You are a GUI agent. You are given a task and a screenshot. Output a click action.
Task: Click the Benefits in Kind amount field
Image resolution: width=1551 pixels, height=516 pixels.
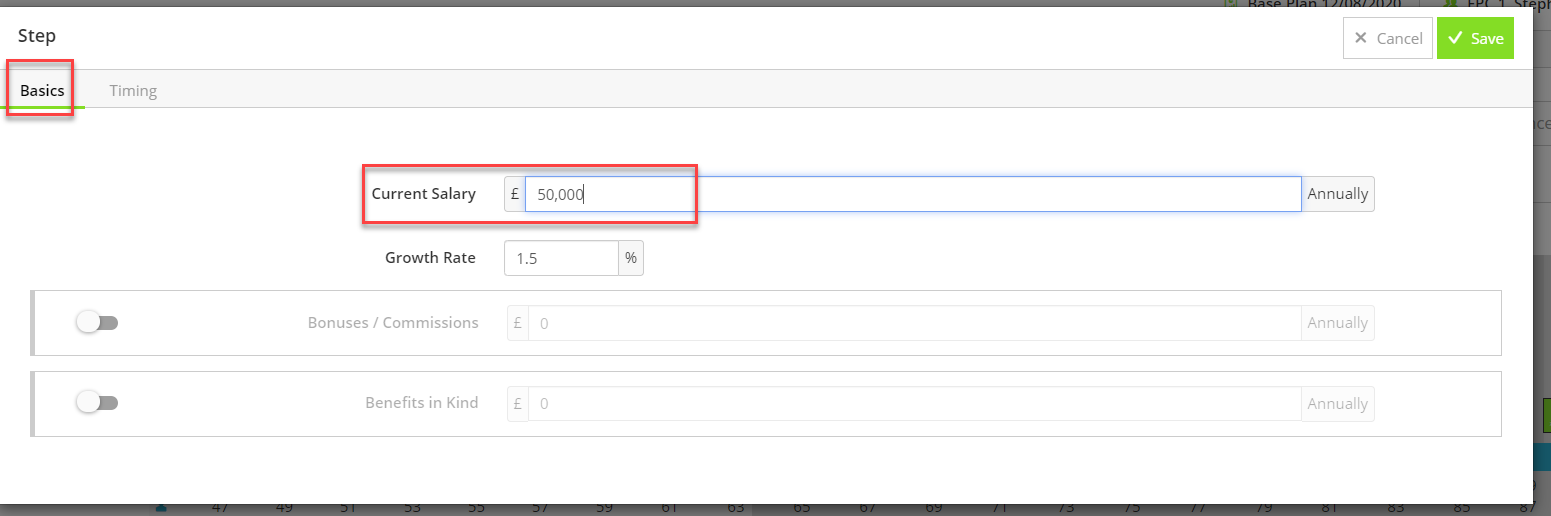click(915, 404)
